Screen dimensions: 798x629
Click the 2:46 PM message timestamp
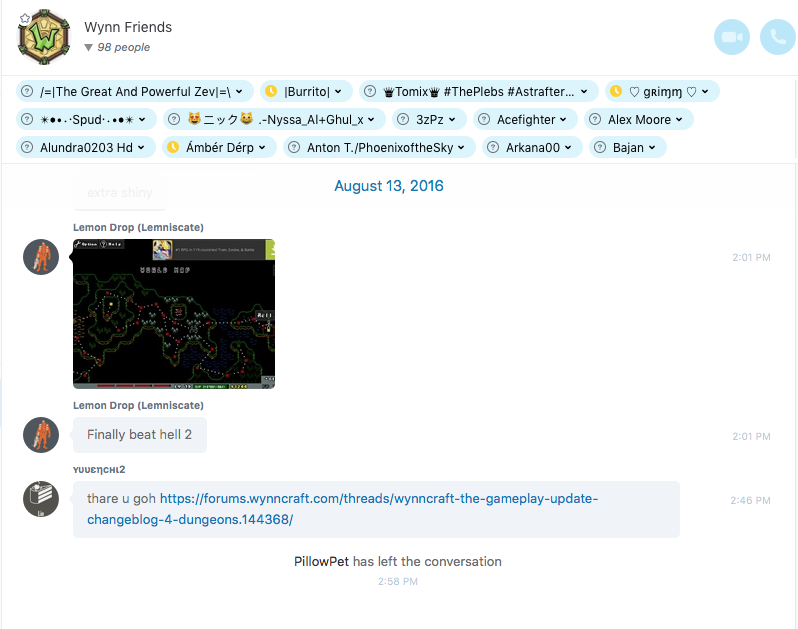pos(750,500)
